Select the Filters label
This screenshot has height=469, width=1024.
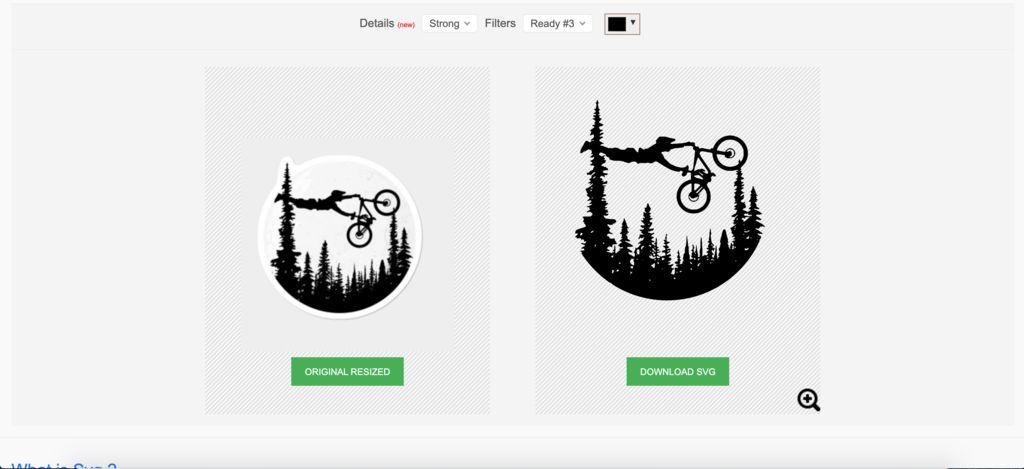(x=500, y=24)
